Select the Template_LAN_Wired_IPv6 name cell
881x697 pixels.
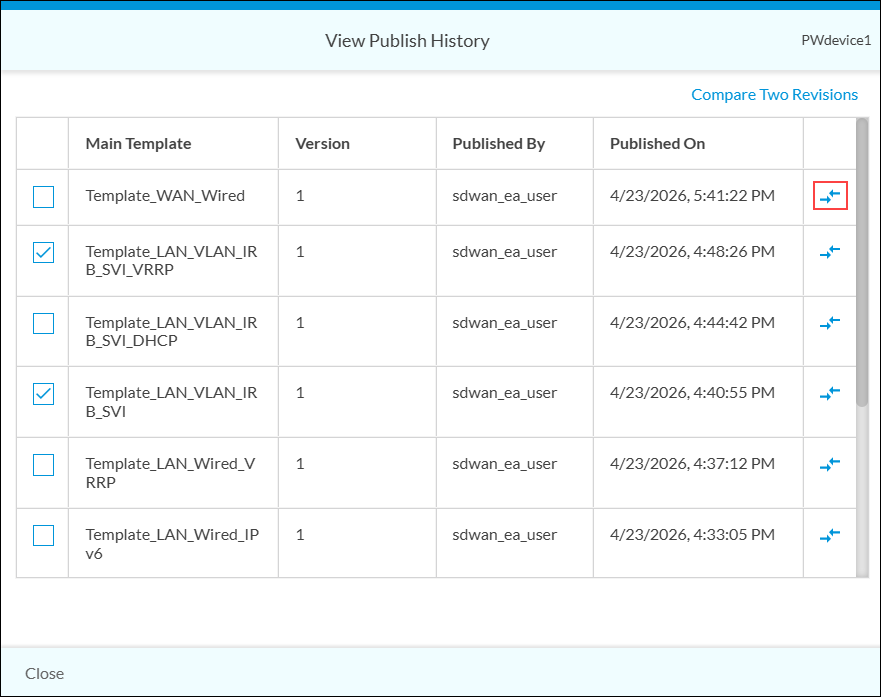[x=172, y=544]
